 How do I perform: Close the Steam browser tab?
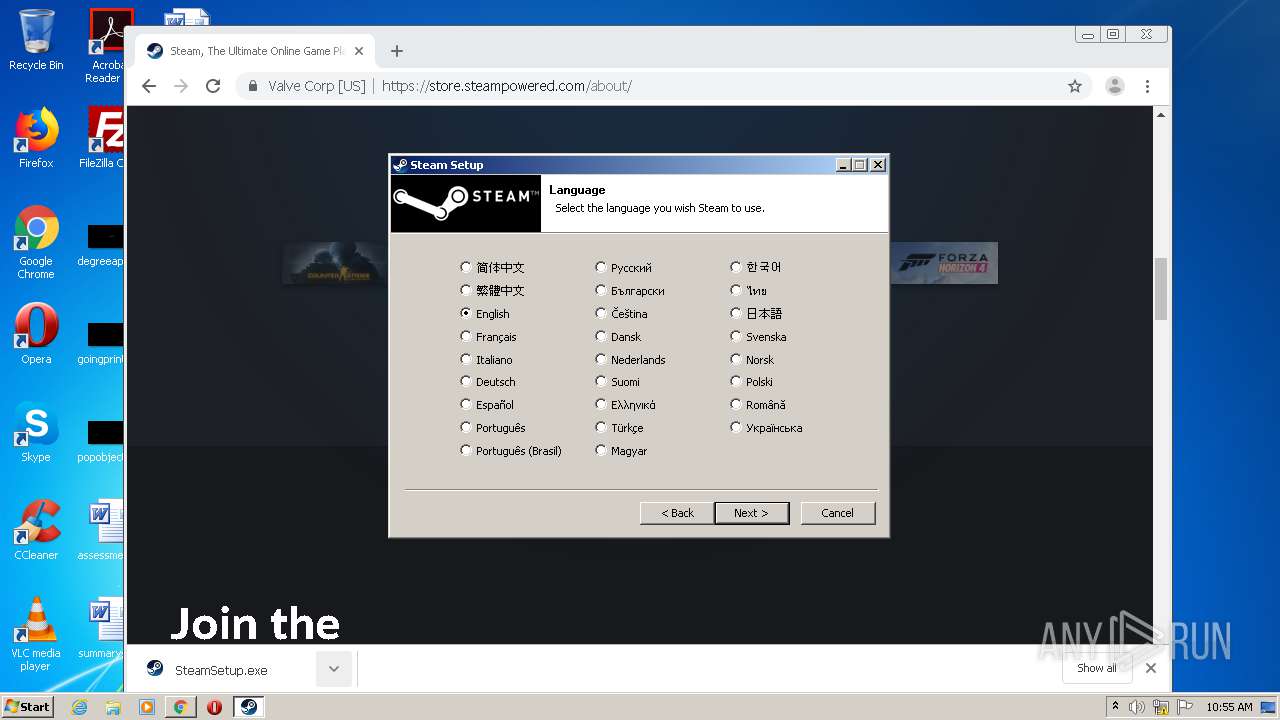[359, 51]
